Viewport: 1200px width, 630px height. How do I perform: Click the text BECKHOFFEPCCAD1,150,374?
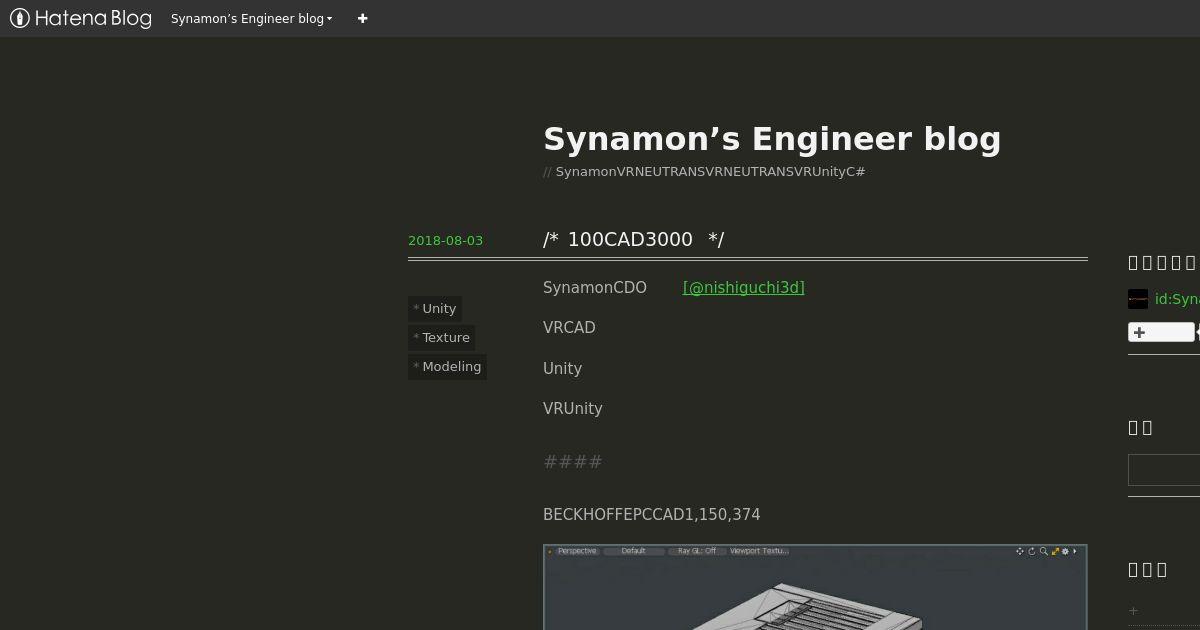(652, 515)
